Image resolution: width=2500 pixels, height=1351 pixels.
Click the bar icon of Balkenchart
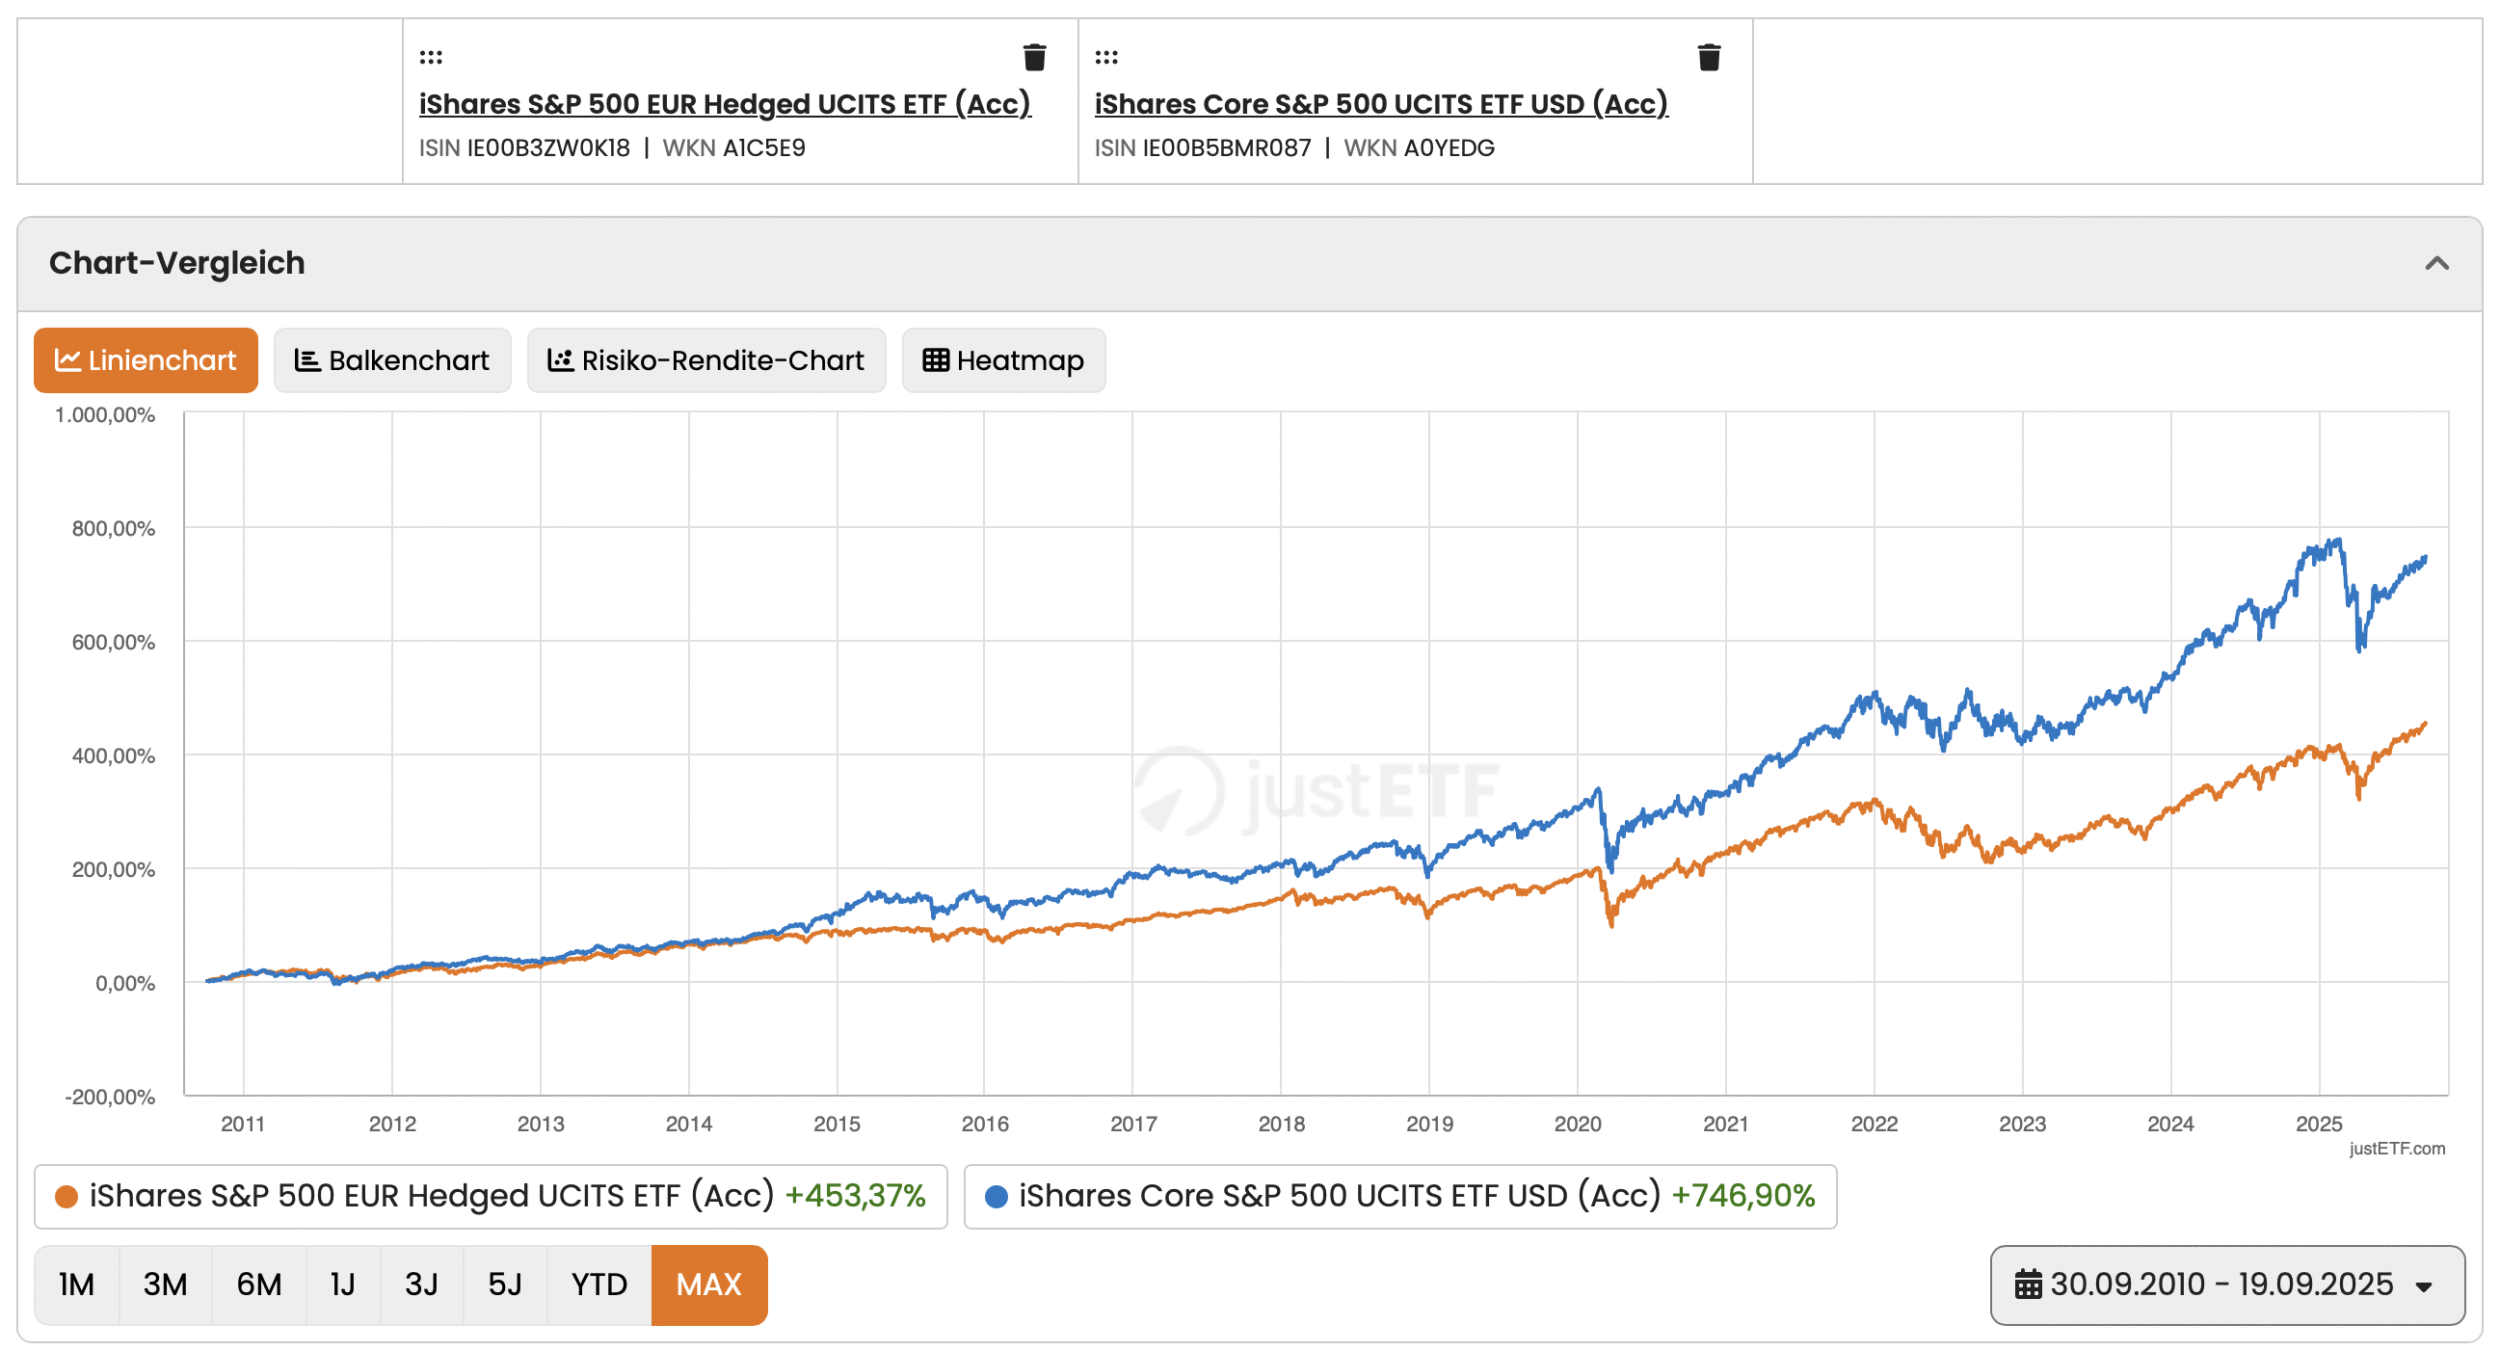click(307, 360)
